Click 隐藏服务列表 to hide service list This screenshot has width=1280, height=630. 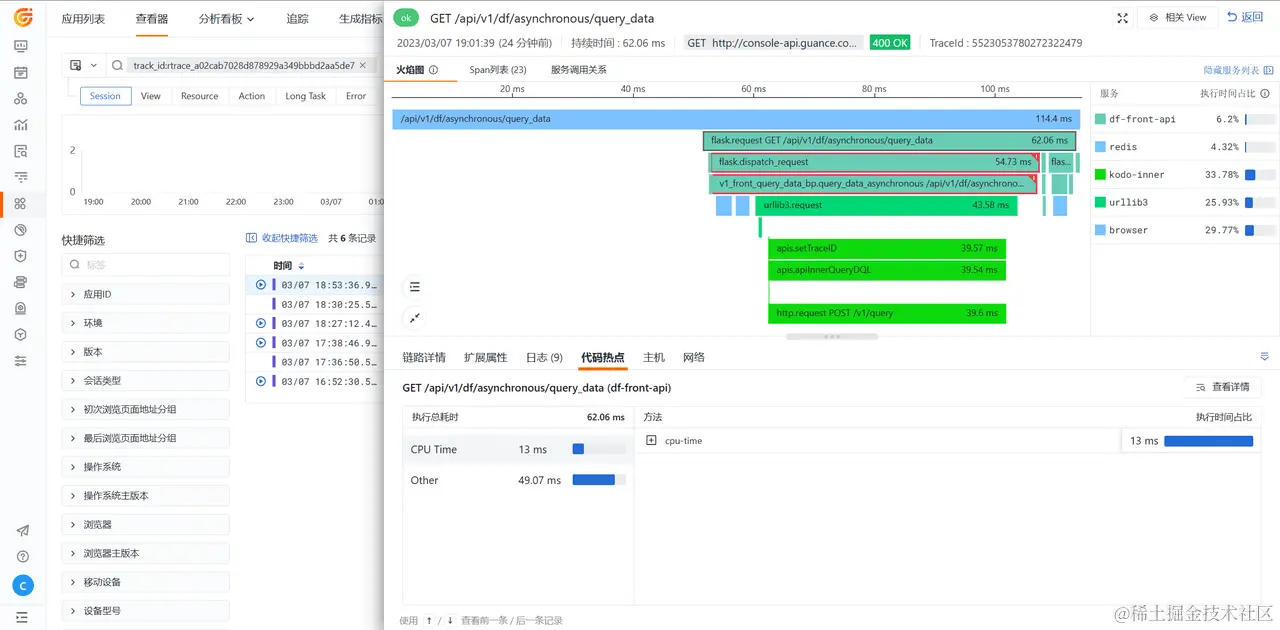point(1238,70)
